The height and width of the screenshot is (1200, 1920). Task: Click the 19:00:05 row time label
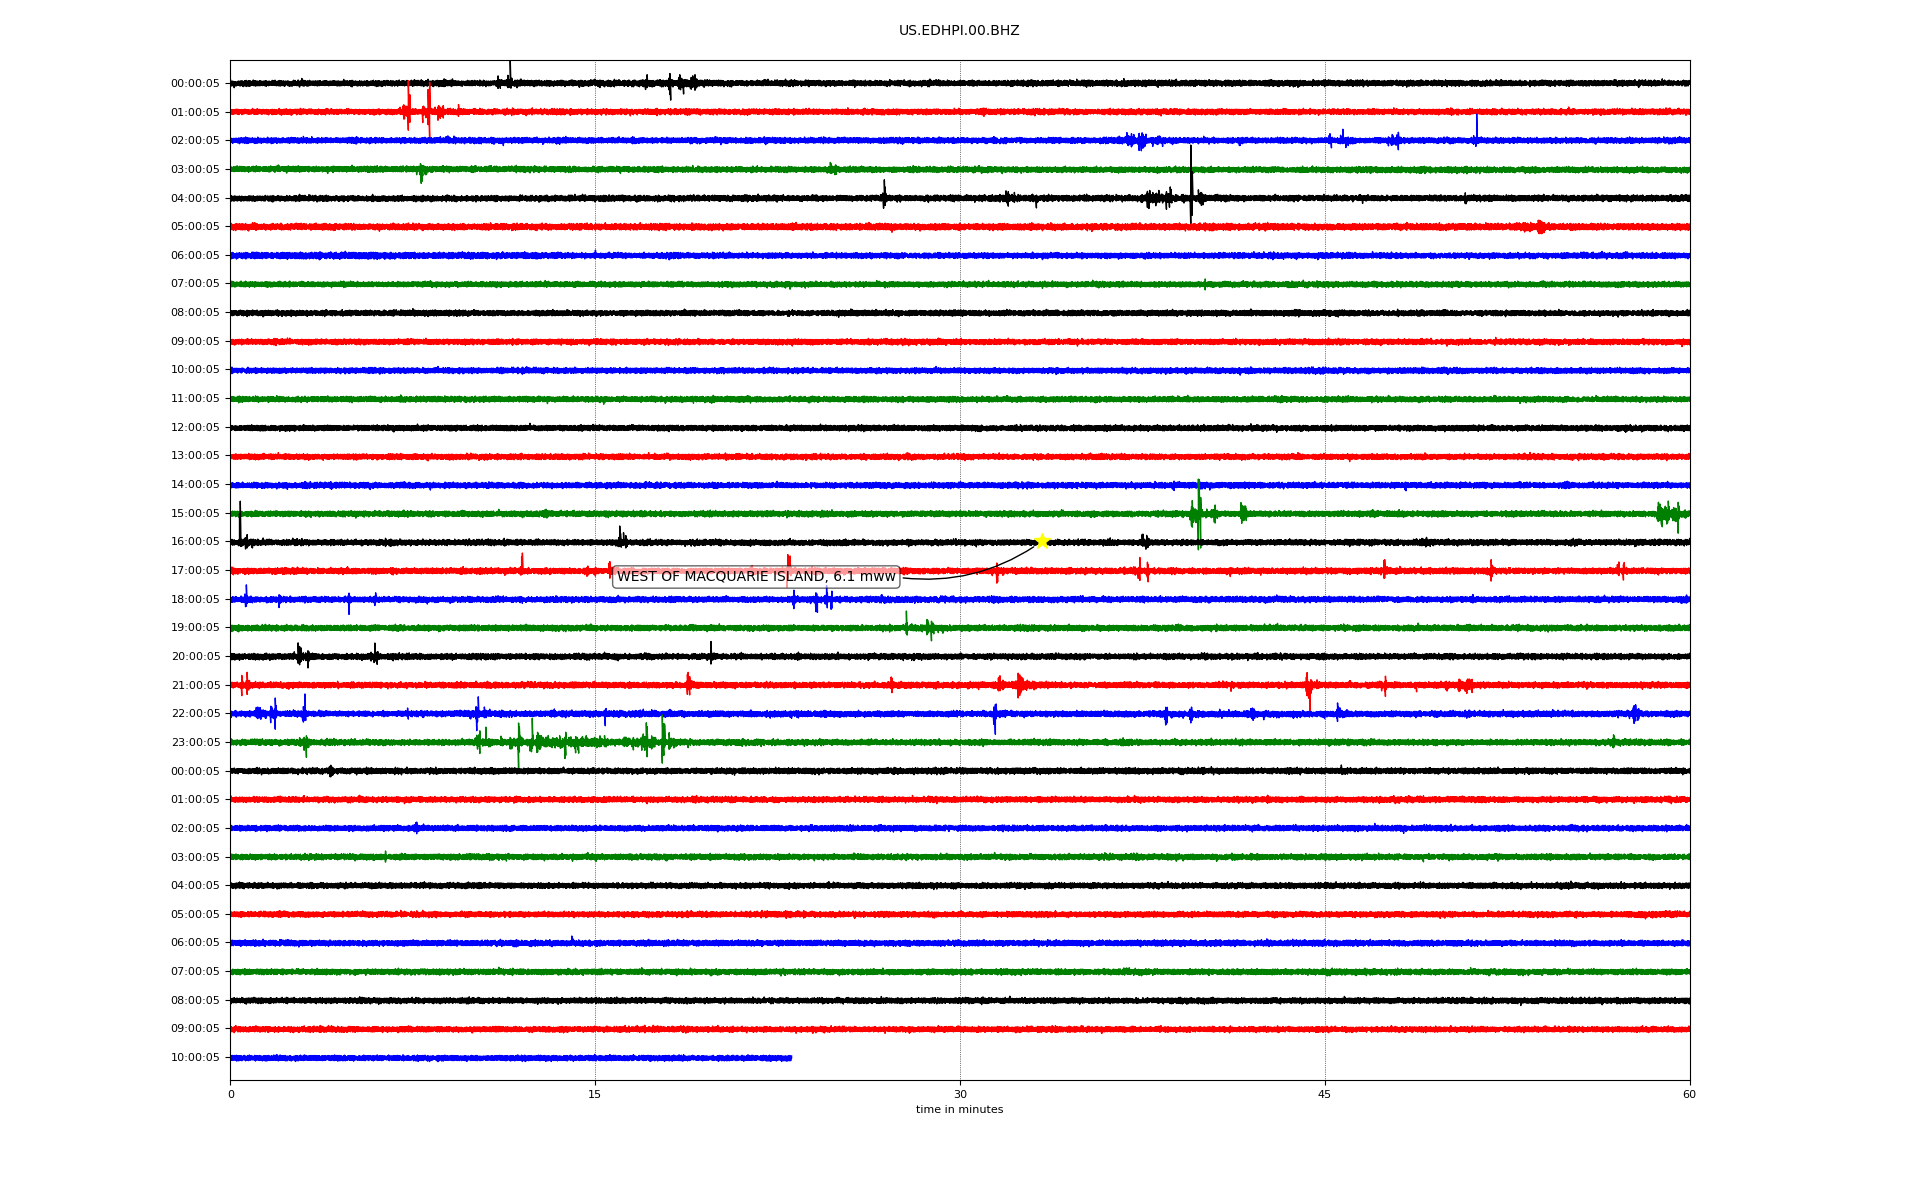(195, 628)
